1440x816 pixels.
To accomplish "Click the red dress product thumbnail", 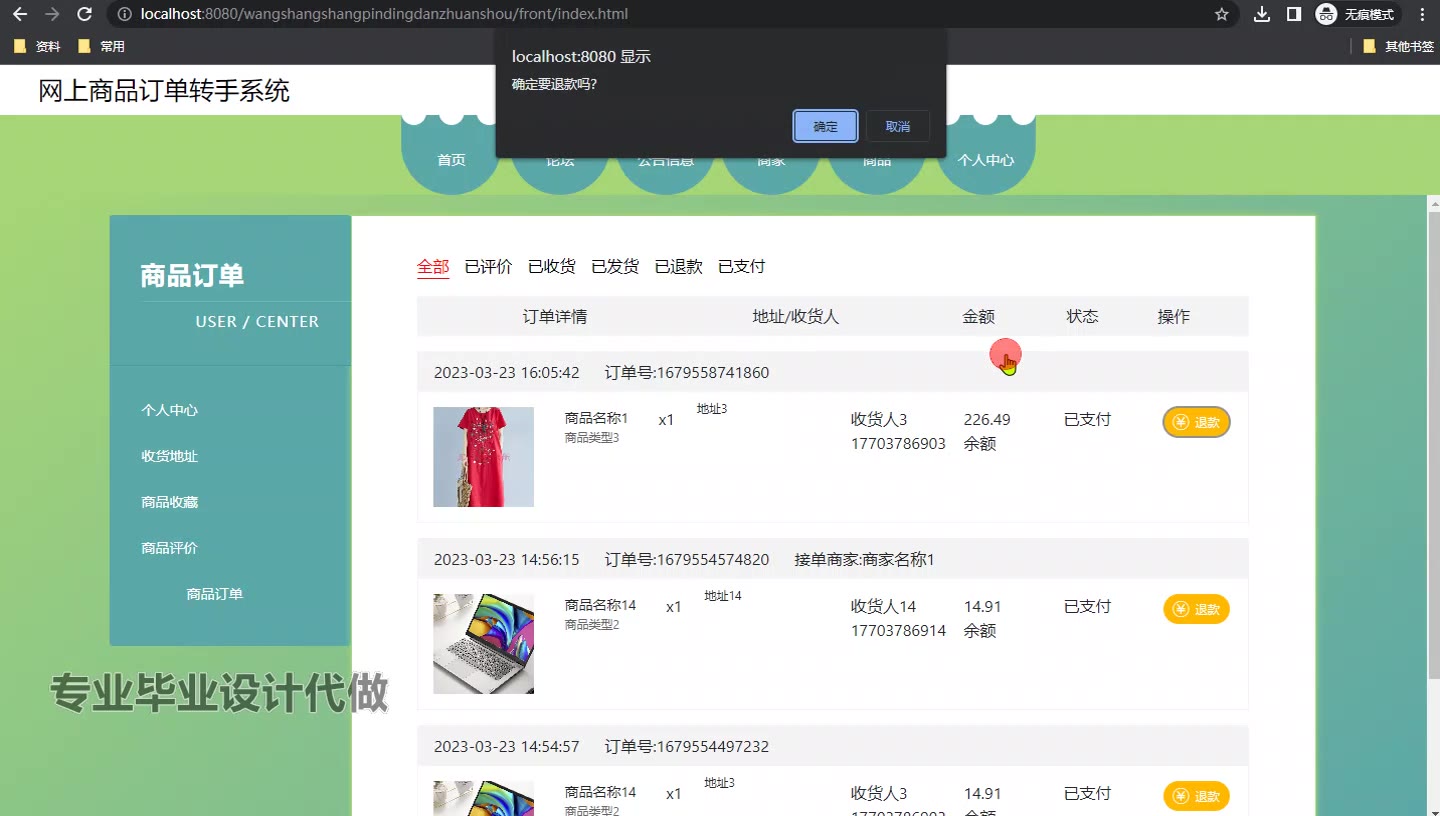I will click(x=483, y=456).
